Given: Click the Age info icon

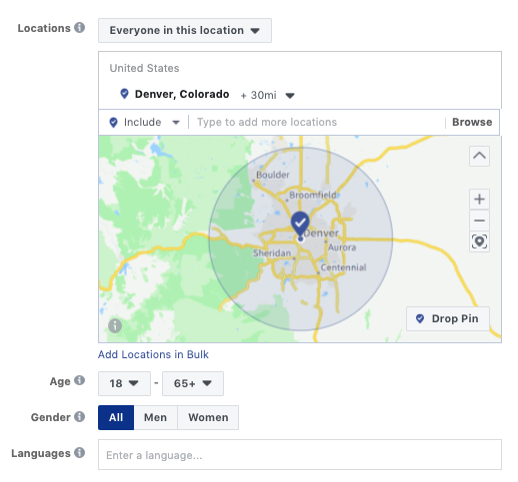Looking at the screenshot, I should point(79,380).
